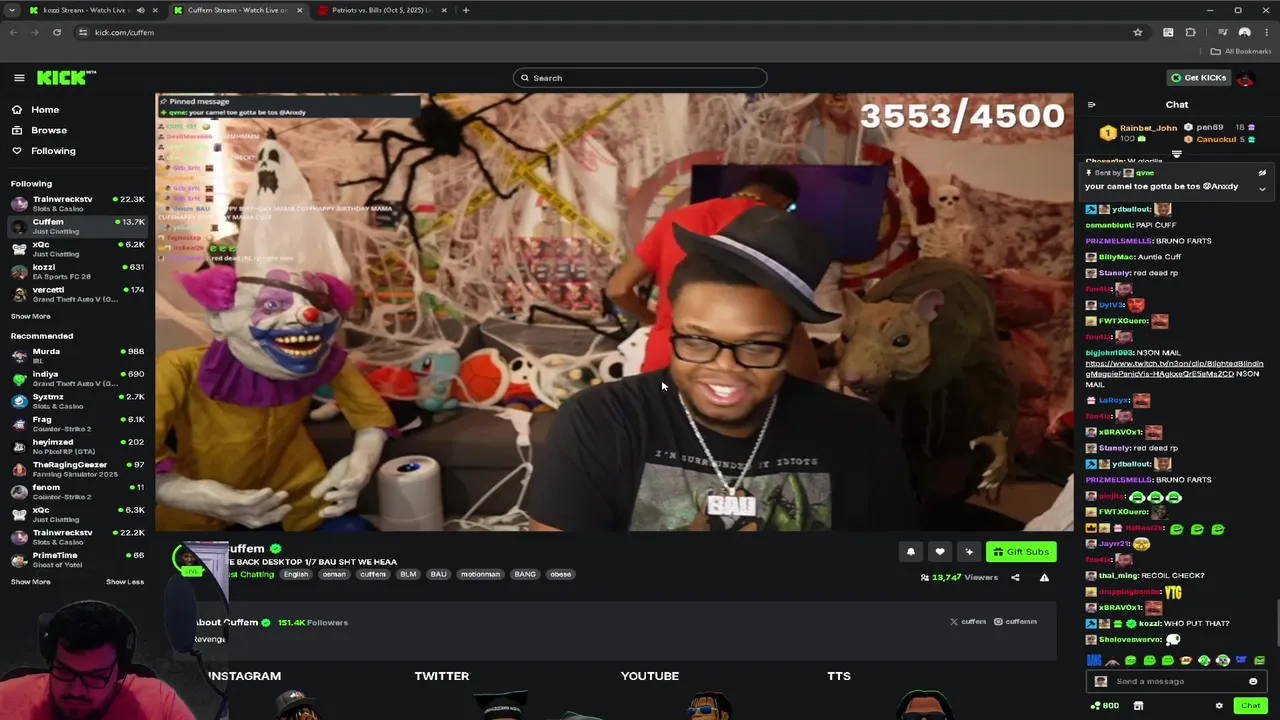The image size is (1280, 720).
Task: Open the emoji picker in message box
Action: tap(1253, 681)
